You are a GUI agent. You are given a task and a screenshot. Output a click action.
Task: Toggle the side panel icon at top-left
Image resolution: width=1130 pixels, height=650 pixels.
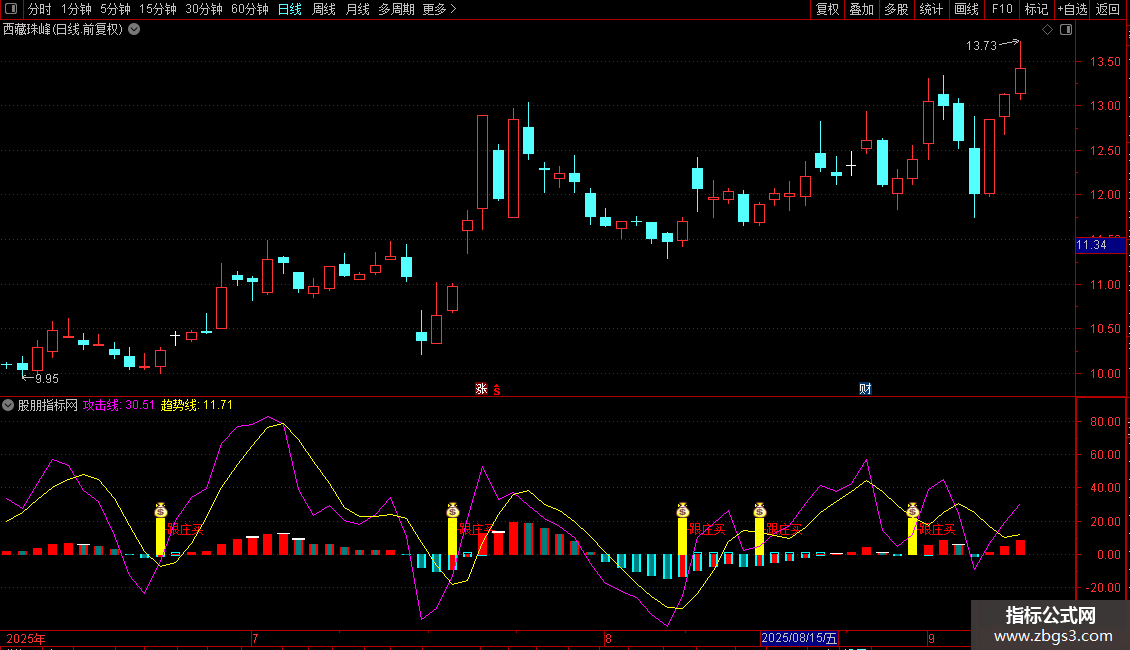click(11, 9)
